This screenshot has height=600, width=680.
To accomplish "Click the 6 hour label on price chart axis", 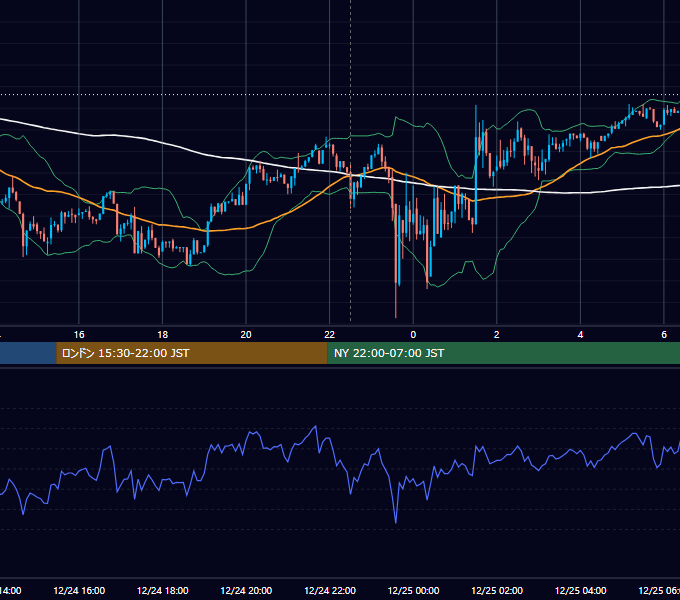I will point(664,335).
